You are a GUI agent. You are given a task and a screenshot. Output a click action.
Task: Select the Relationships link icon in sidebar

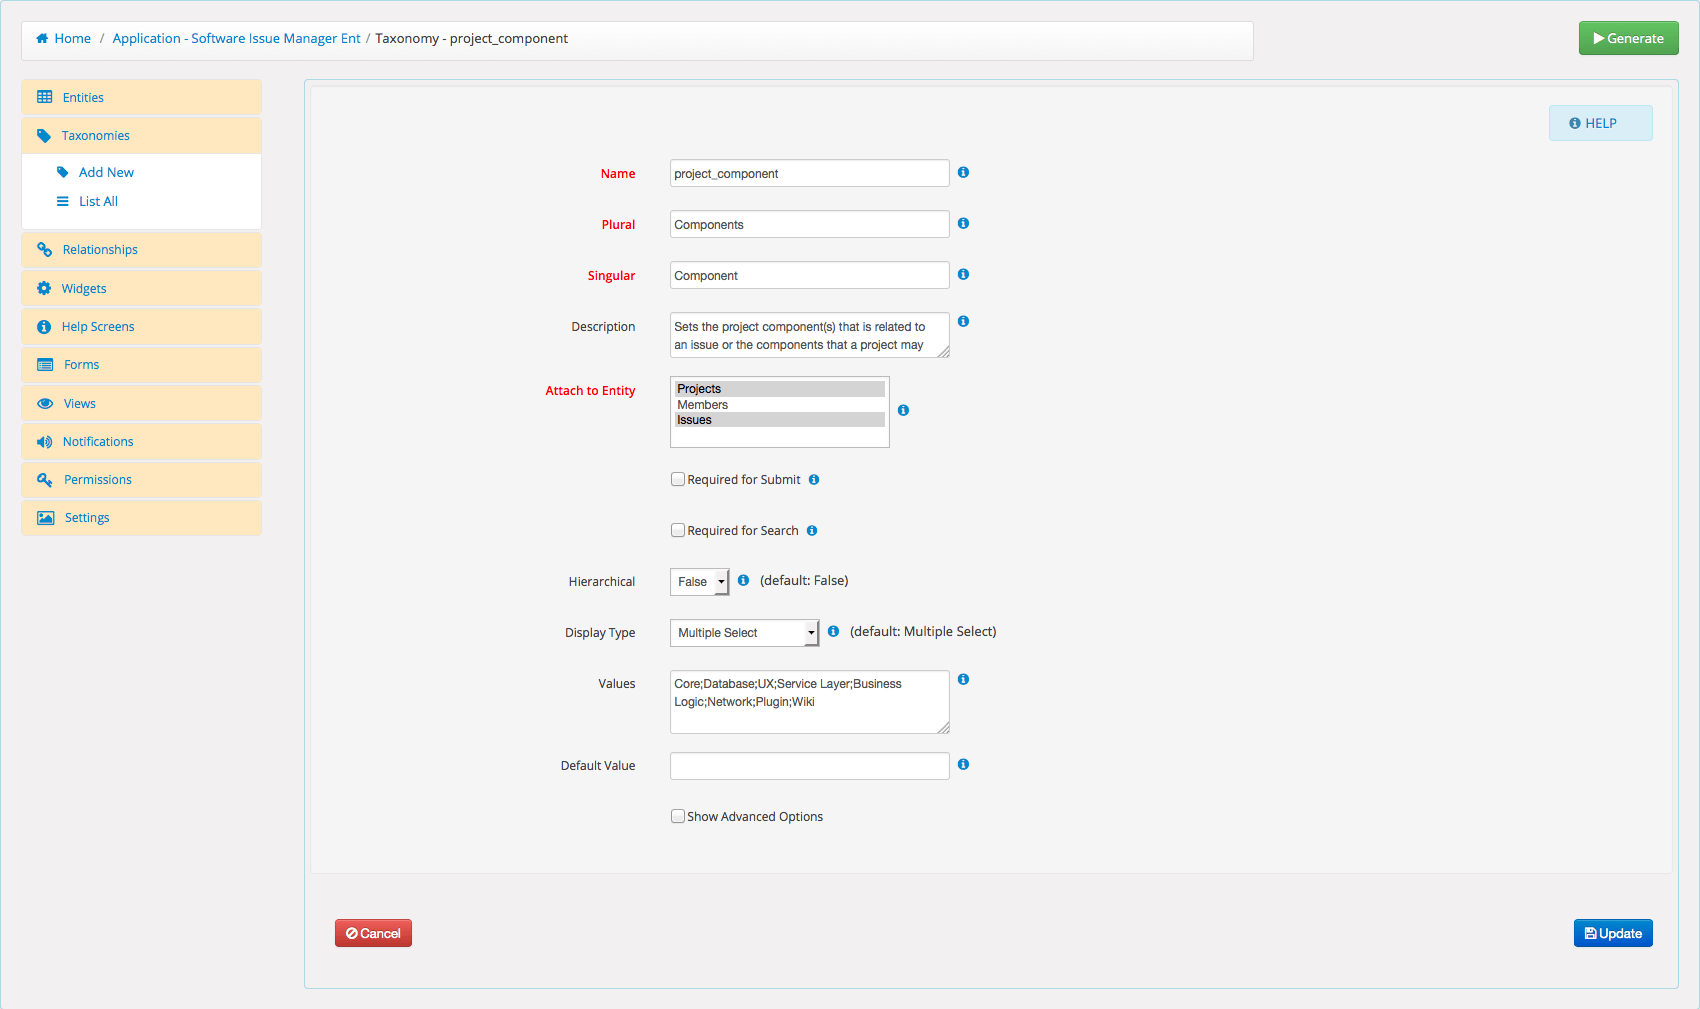(45, 249)
